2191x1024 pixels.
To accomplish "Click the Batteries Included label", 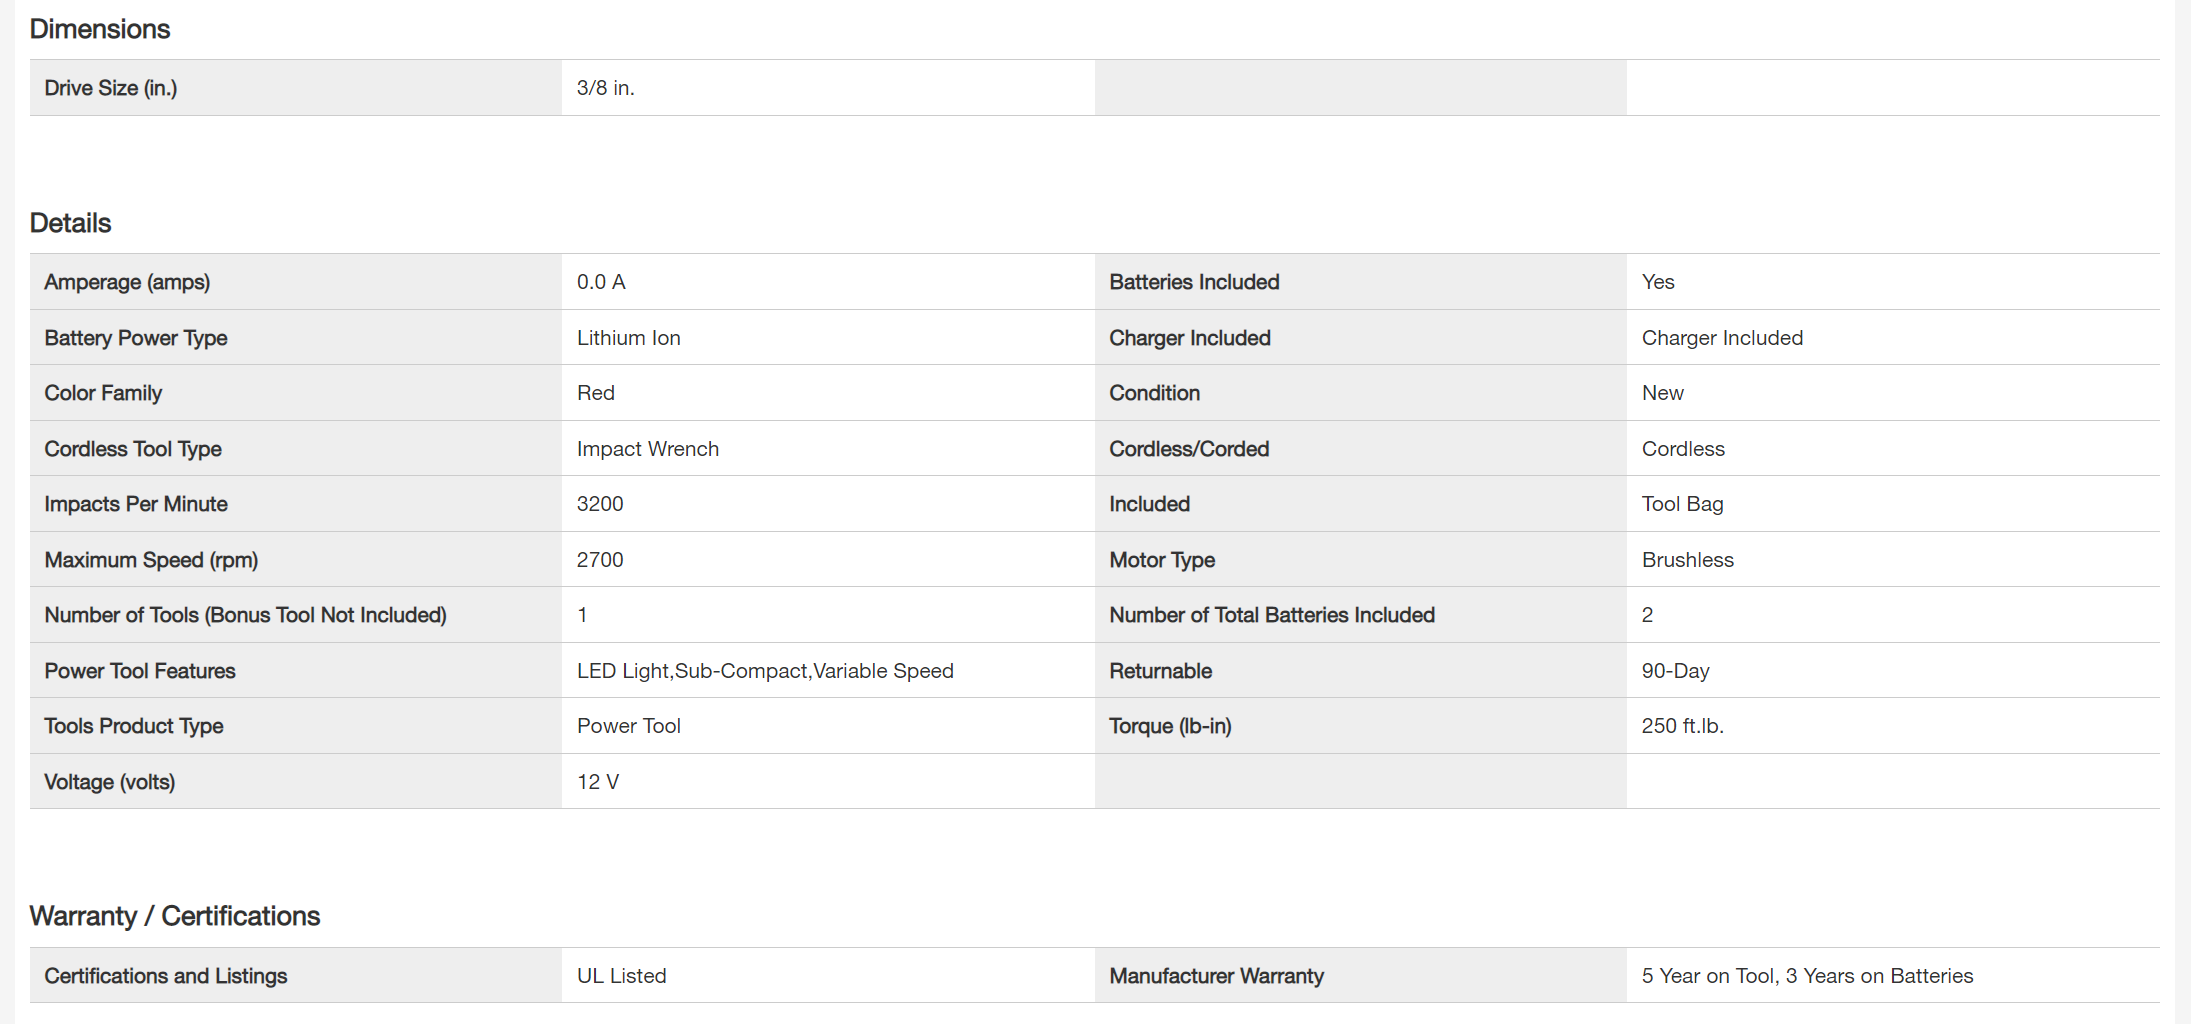I will tap(1194, 282).
